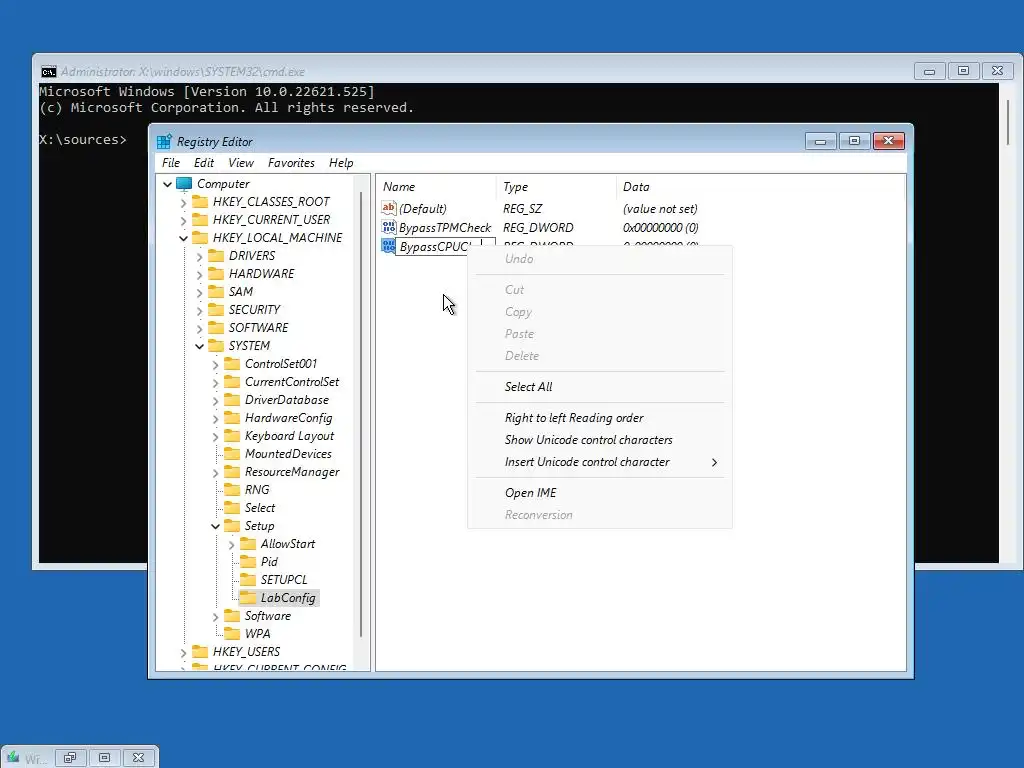Expand HKEY_USERS arrow
This screenshot has width=1024, height=768.
(x=184, y=652)
